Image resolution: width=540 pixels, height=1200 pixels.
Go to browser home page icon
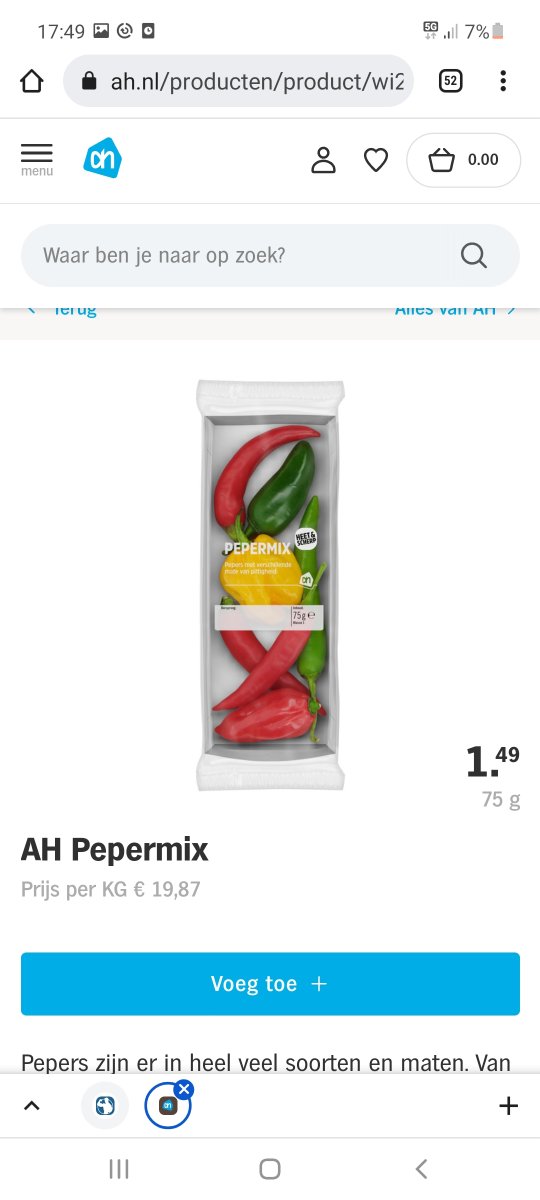click(32, 81)
